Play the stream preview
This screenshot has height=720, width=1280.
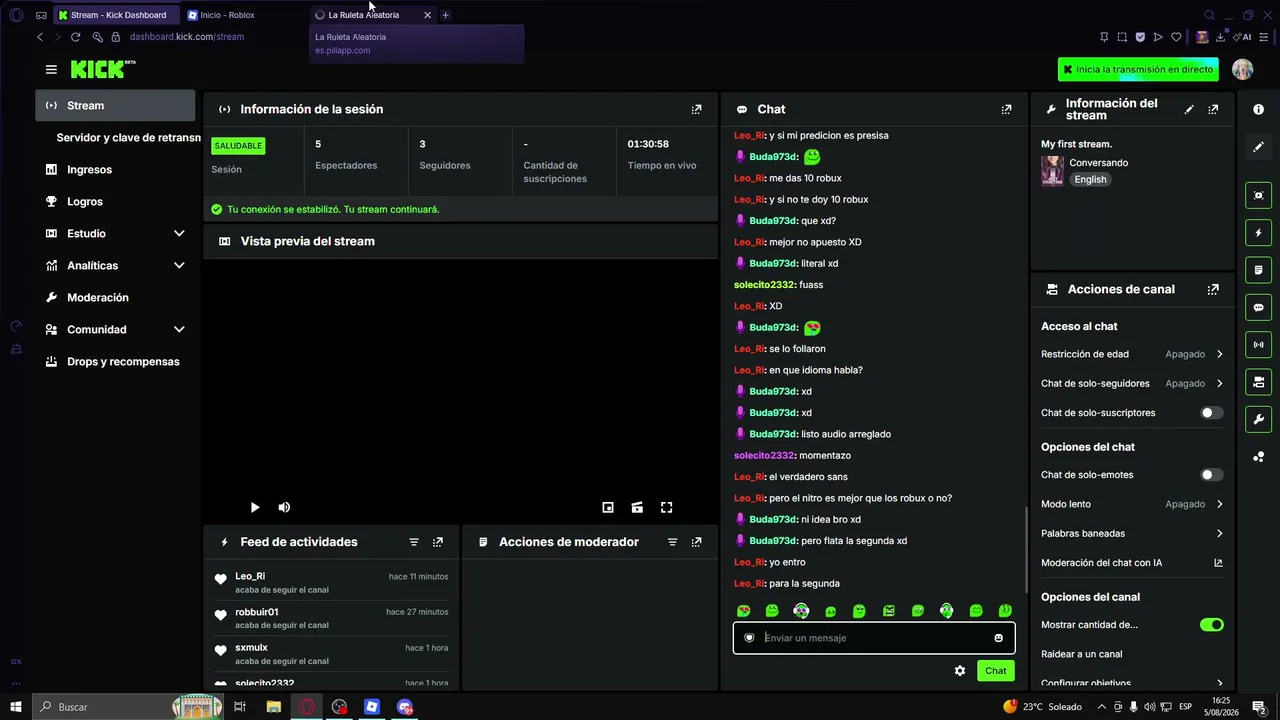click(254, 507)
